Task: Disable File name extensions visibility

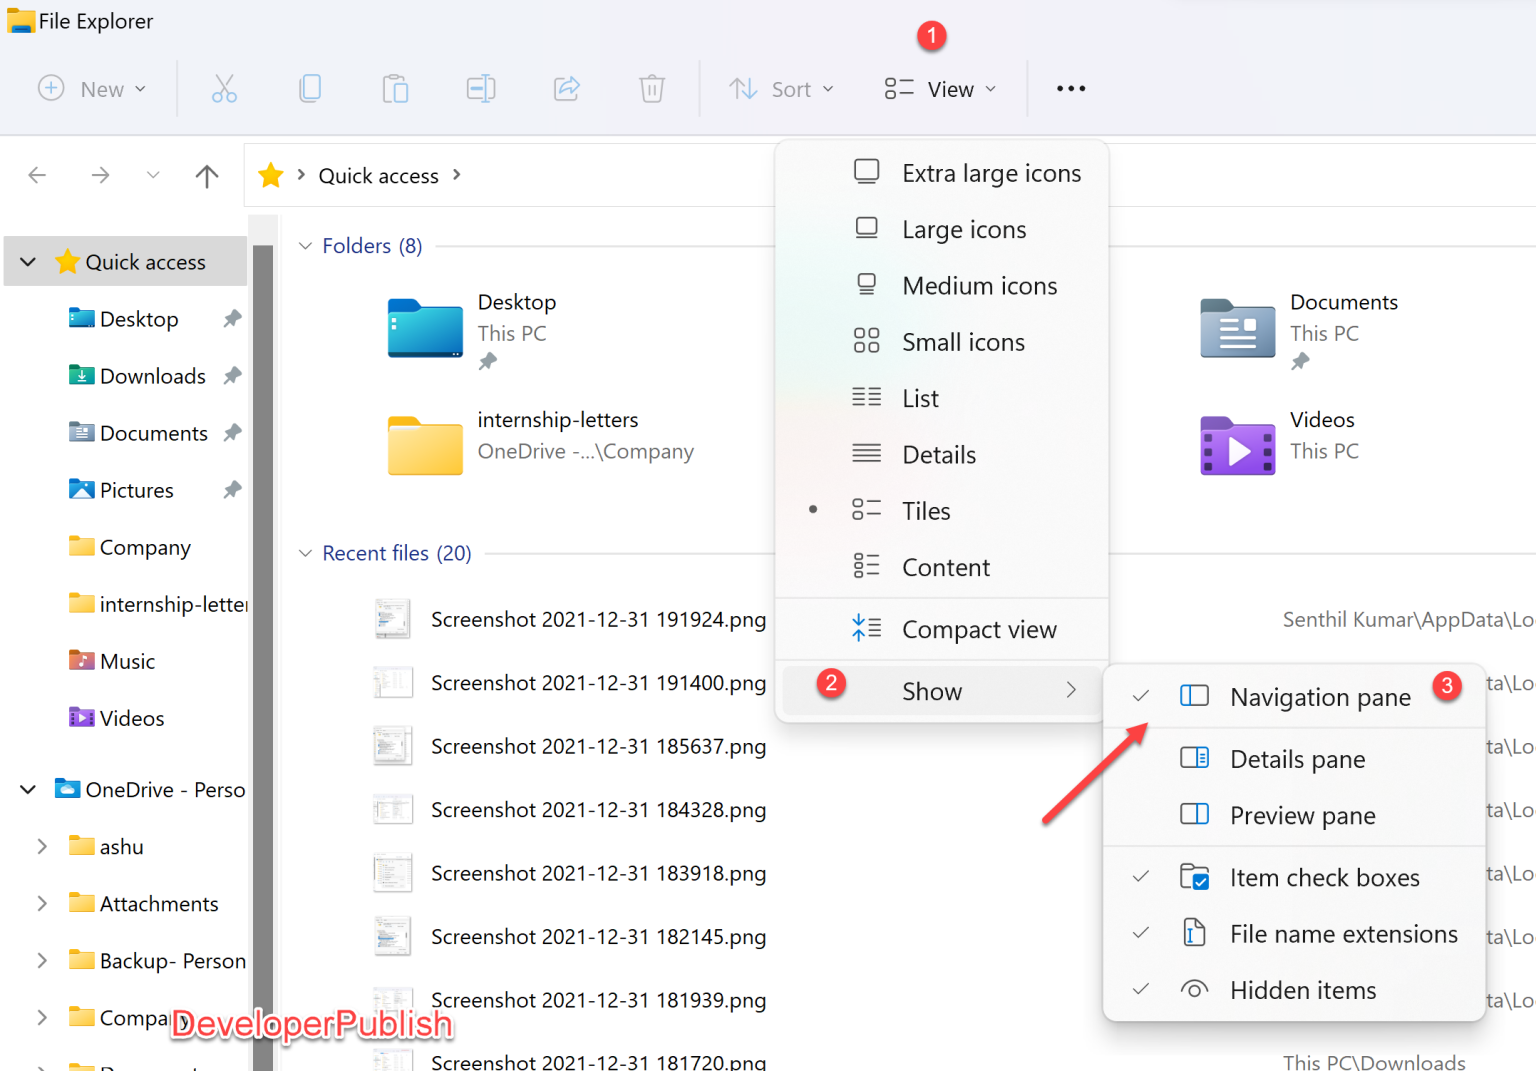Action: tap(1343, 933)
